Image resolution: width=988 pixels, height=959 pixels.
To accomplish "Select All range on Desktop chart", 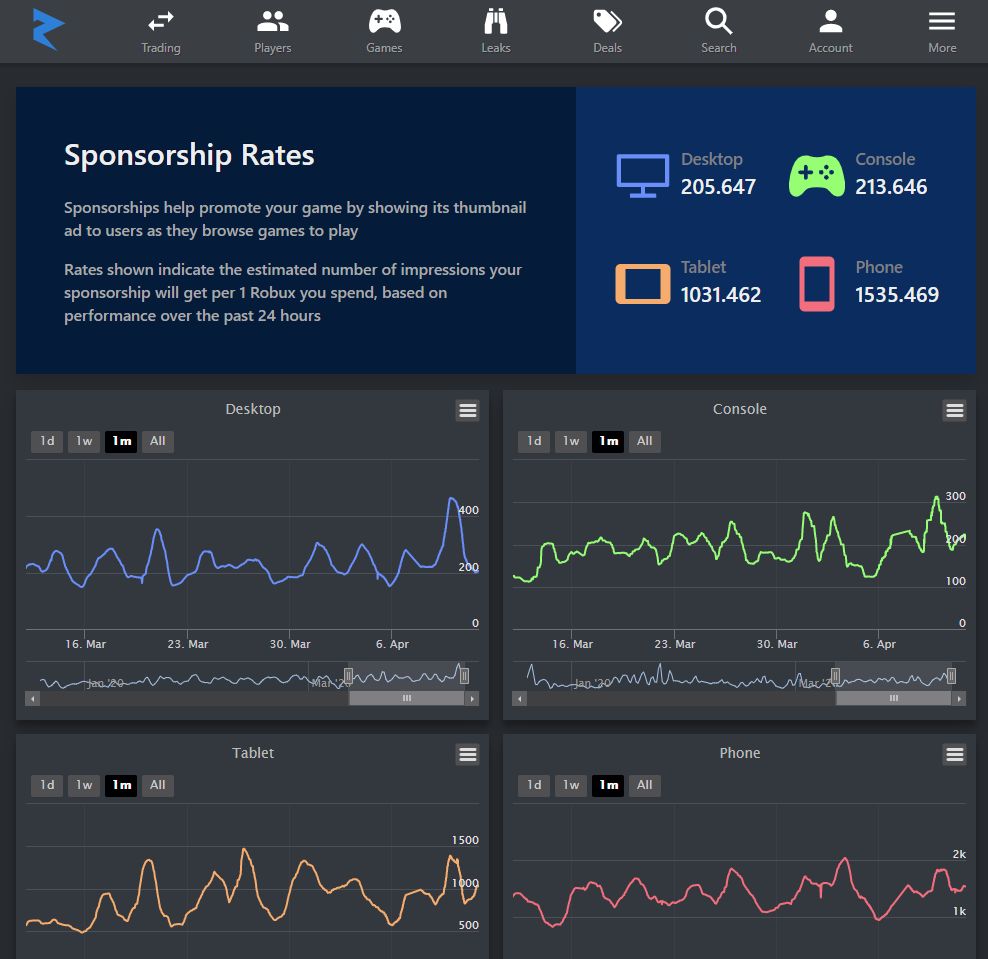I will coord(158,441).
